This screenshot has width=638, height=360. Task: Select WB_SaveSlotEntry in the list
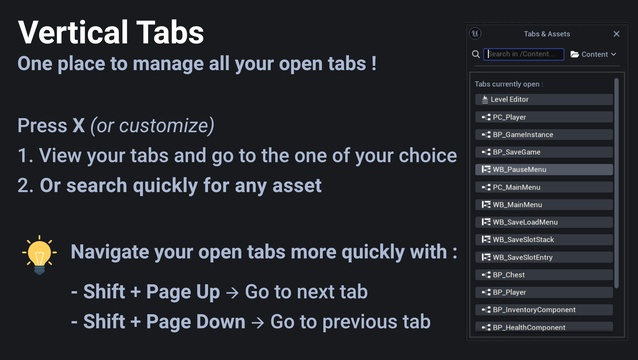click(x=544, y=257)
